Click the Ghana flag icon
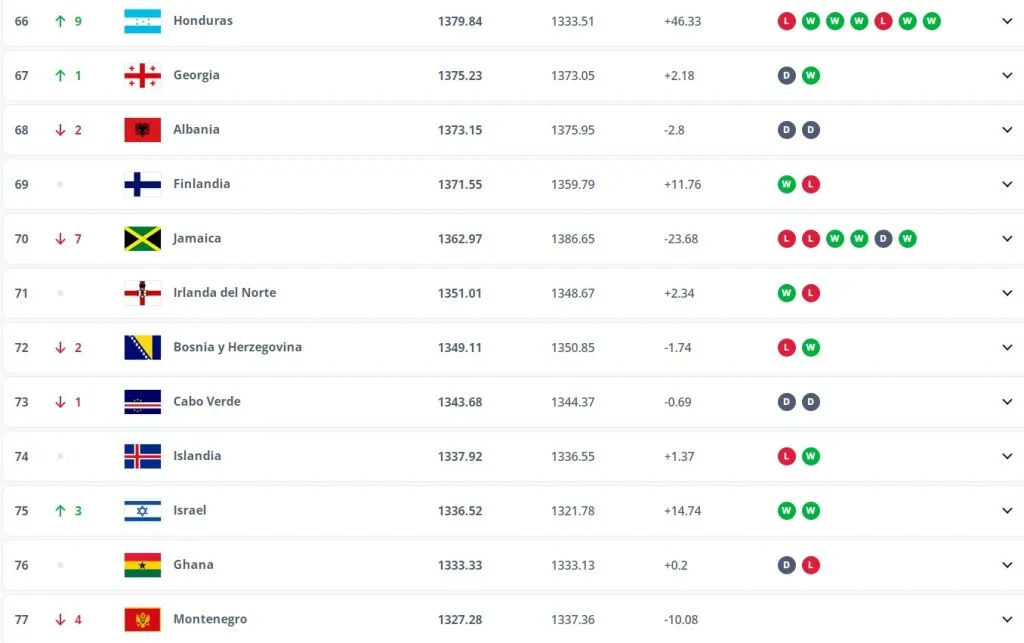This screenshot has height=643, width=1024. (142, 565)
